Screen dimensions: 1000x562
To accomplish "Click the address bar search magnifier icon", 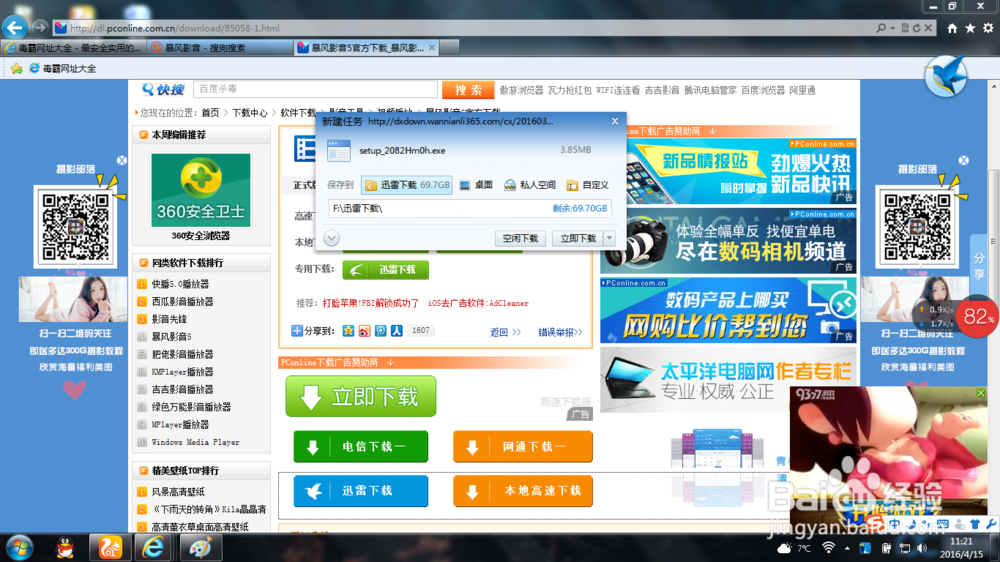I will coord(881,28).
